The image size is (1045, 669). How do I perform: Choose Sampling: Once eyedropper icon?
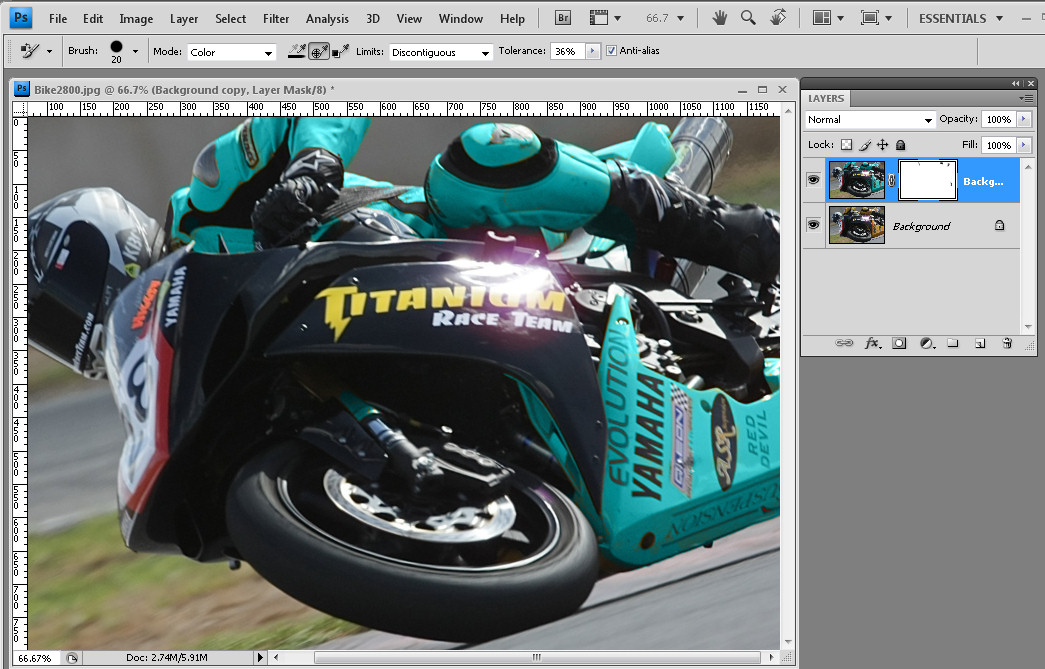point(319,51)
